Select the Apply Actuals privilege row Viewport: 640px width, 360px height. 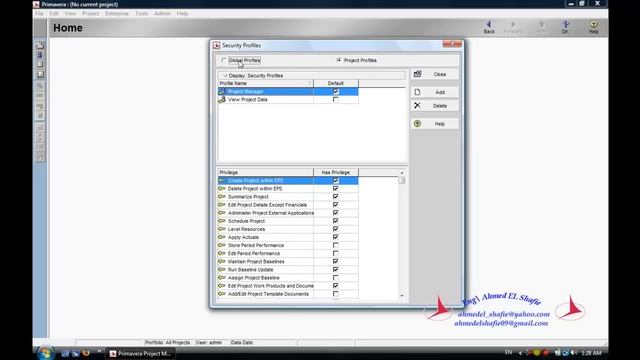(x=288, y=237)
